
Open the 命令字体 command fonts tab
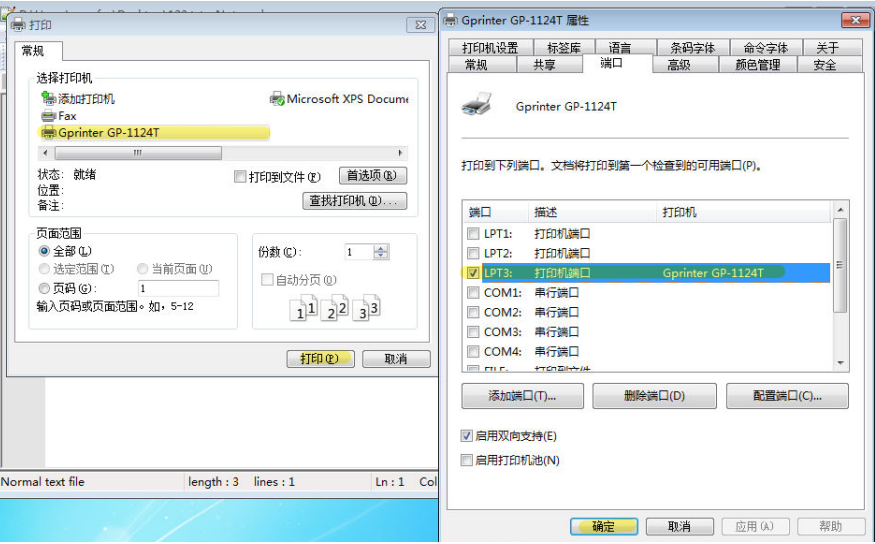[x=766, y=48]
